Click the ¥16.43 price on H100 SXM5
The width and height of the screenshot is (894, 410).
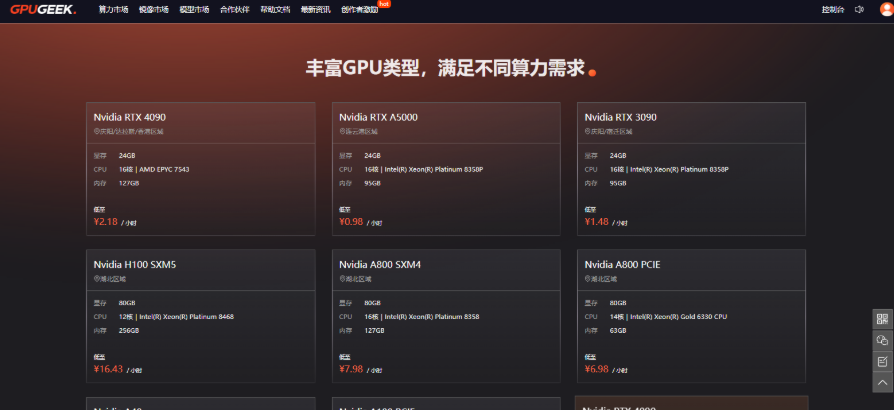108,369
